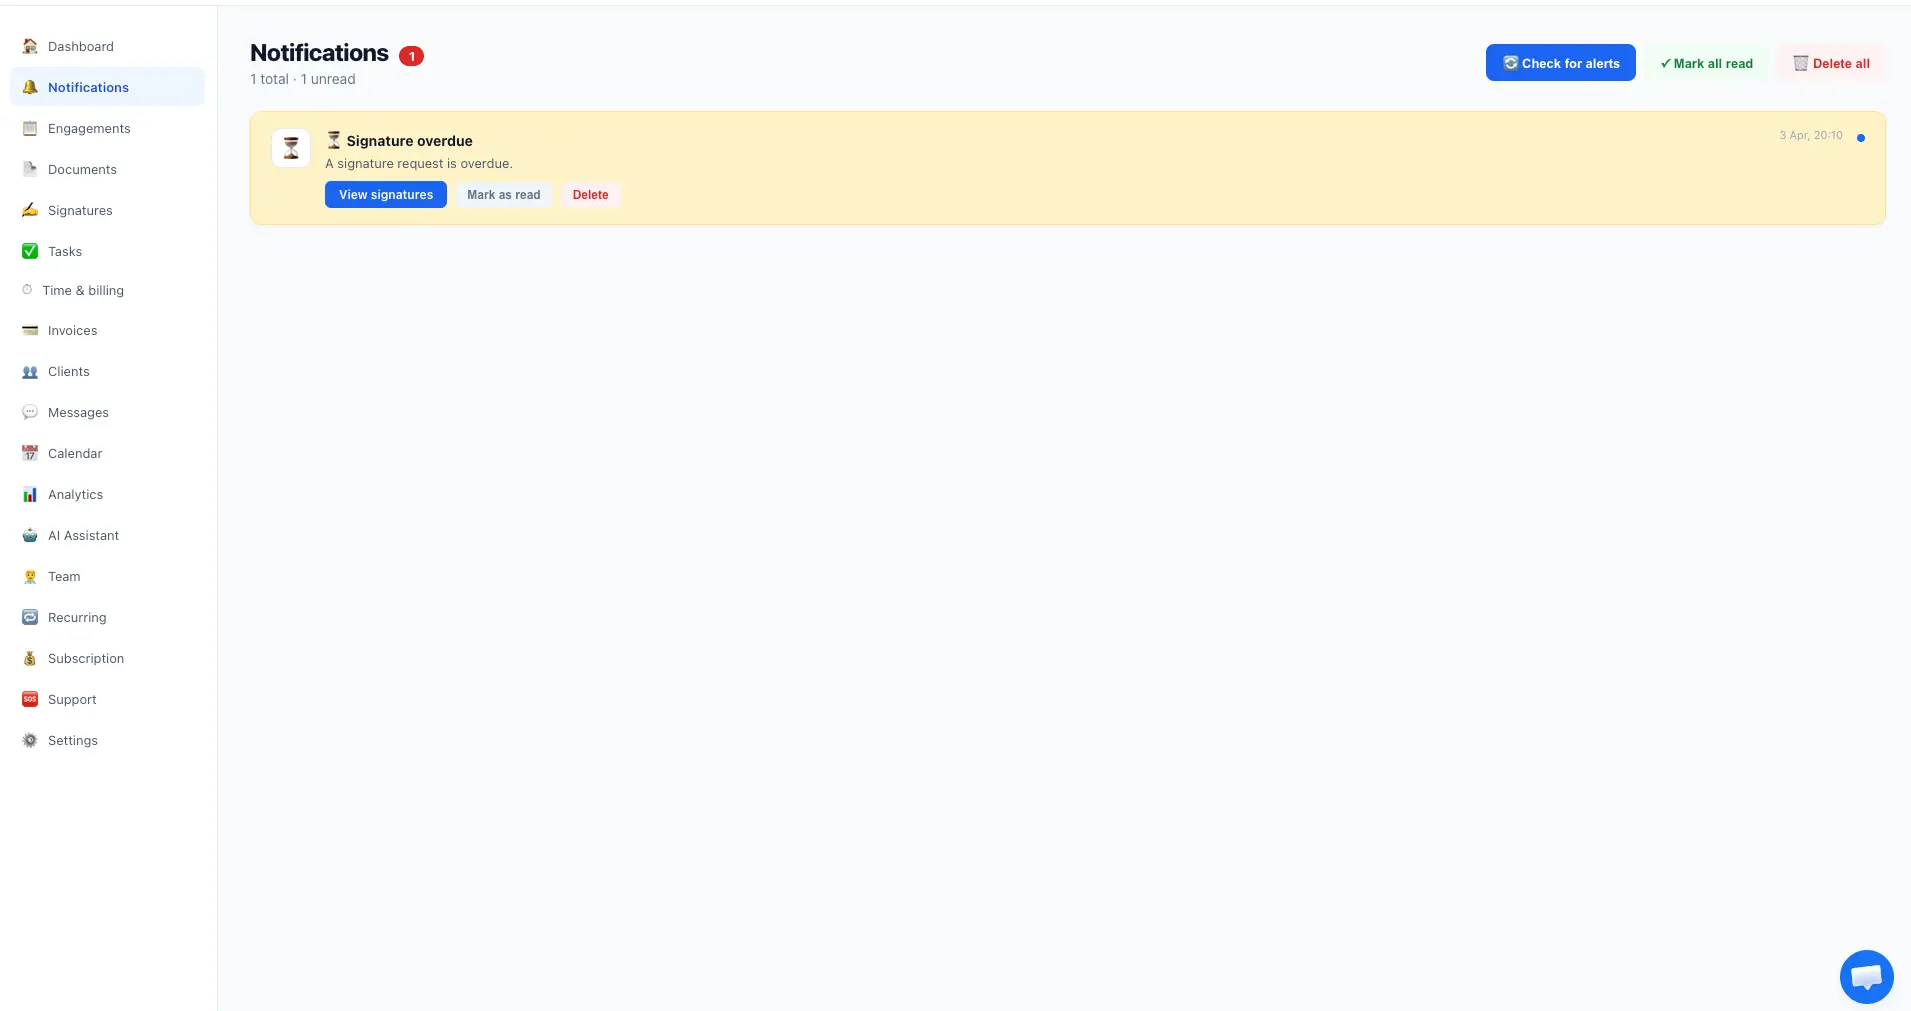Open the Engagements menu item
Image resolution: width=1911 pixels, height=1011 pixels.
click(89, 128)
